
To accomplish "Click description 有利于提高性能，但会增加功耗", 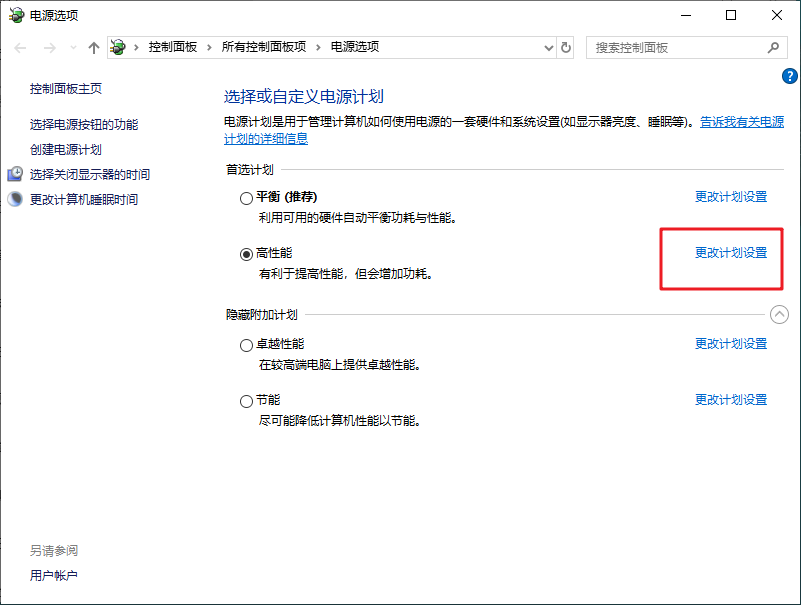I will pos(346,274).
